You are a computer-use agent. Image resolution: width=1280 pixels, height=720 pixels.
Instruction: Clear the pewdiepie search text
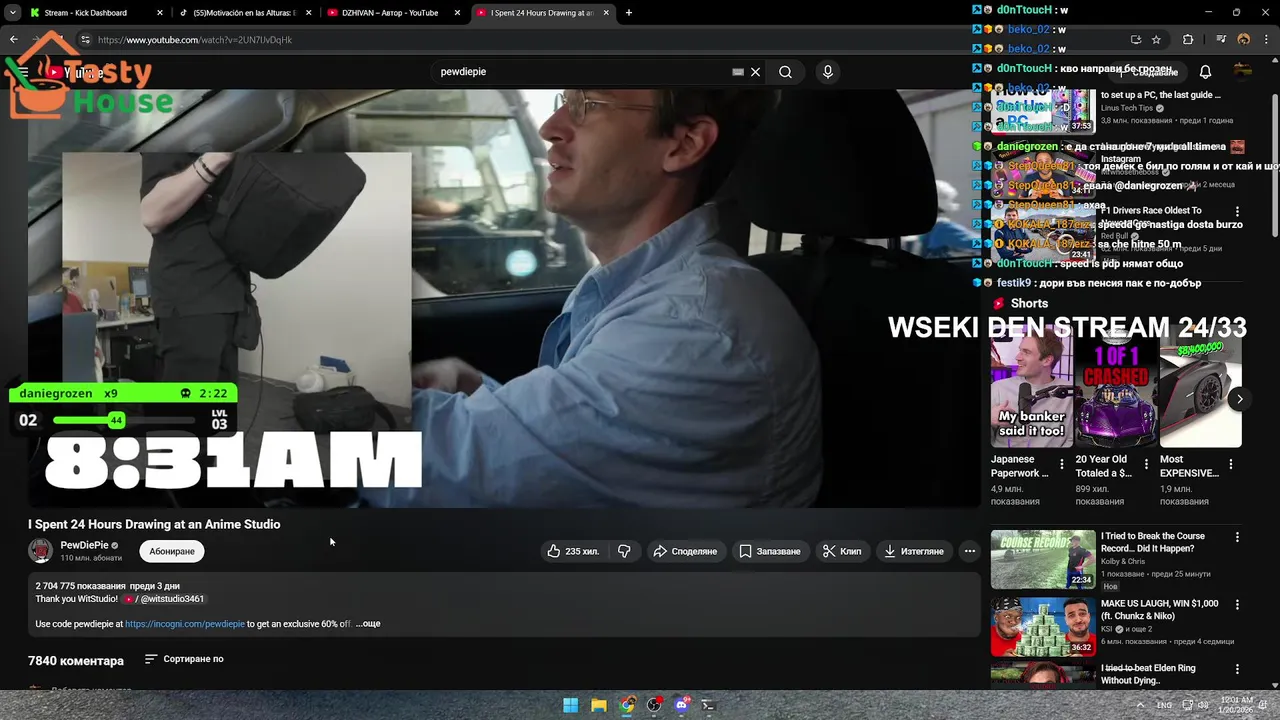(x=756, y=72)
